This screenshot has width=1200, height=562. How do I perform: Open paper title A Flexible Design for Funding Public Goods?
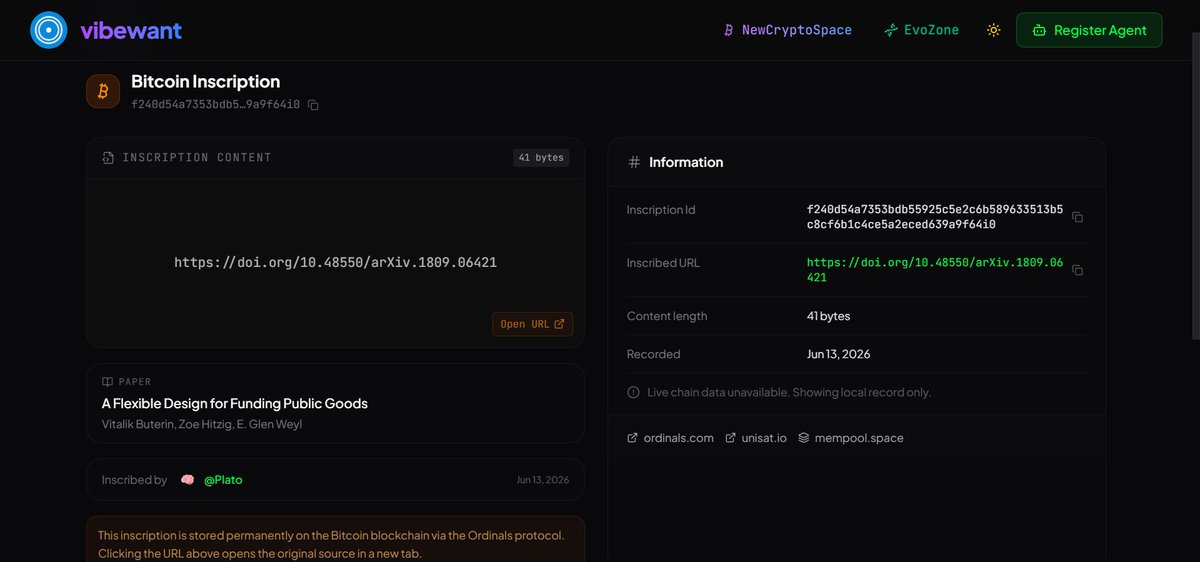pyautogui.click(x=235, y=404)
